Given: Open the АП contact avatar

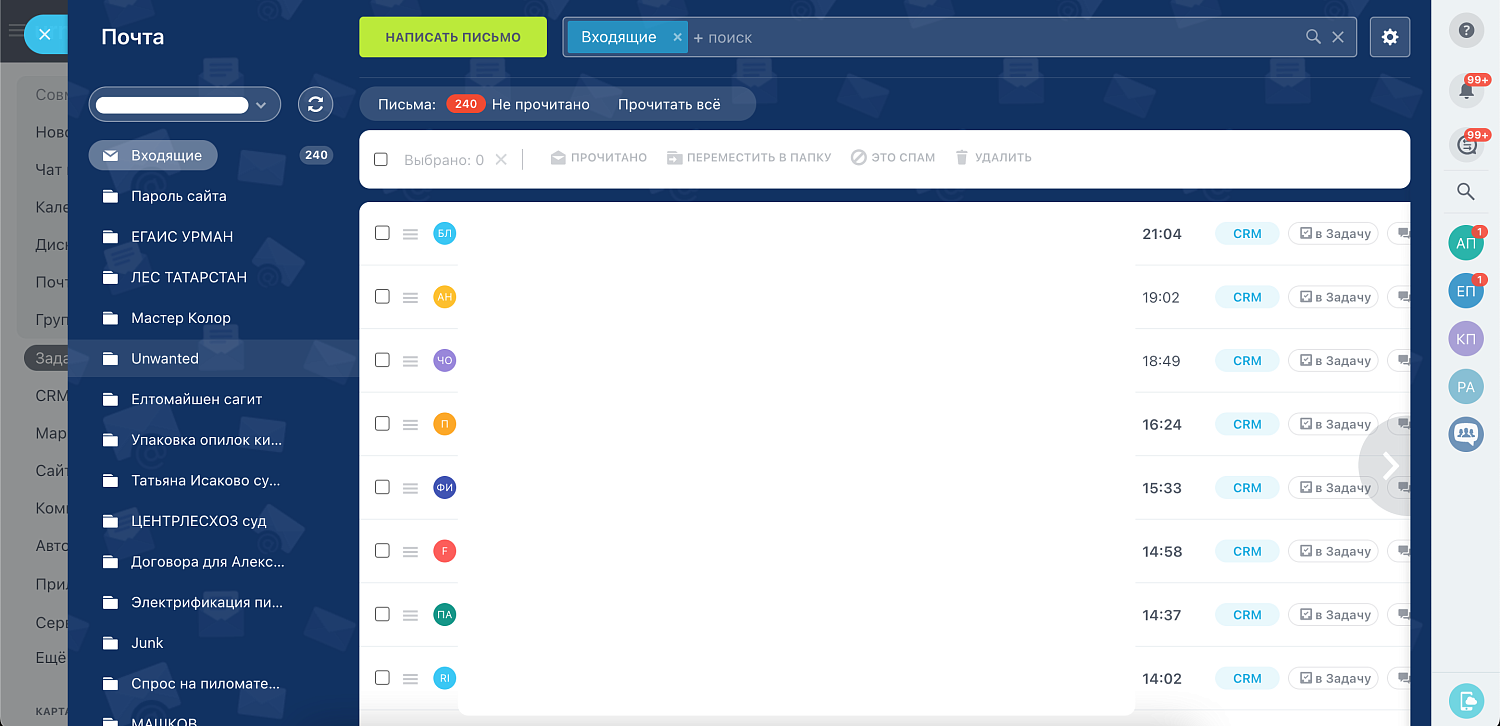Looking at the screenshot, I should (x=1465, y=242).
